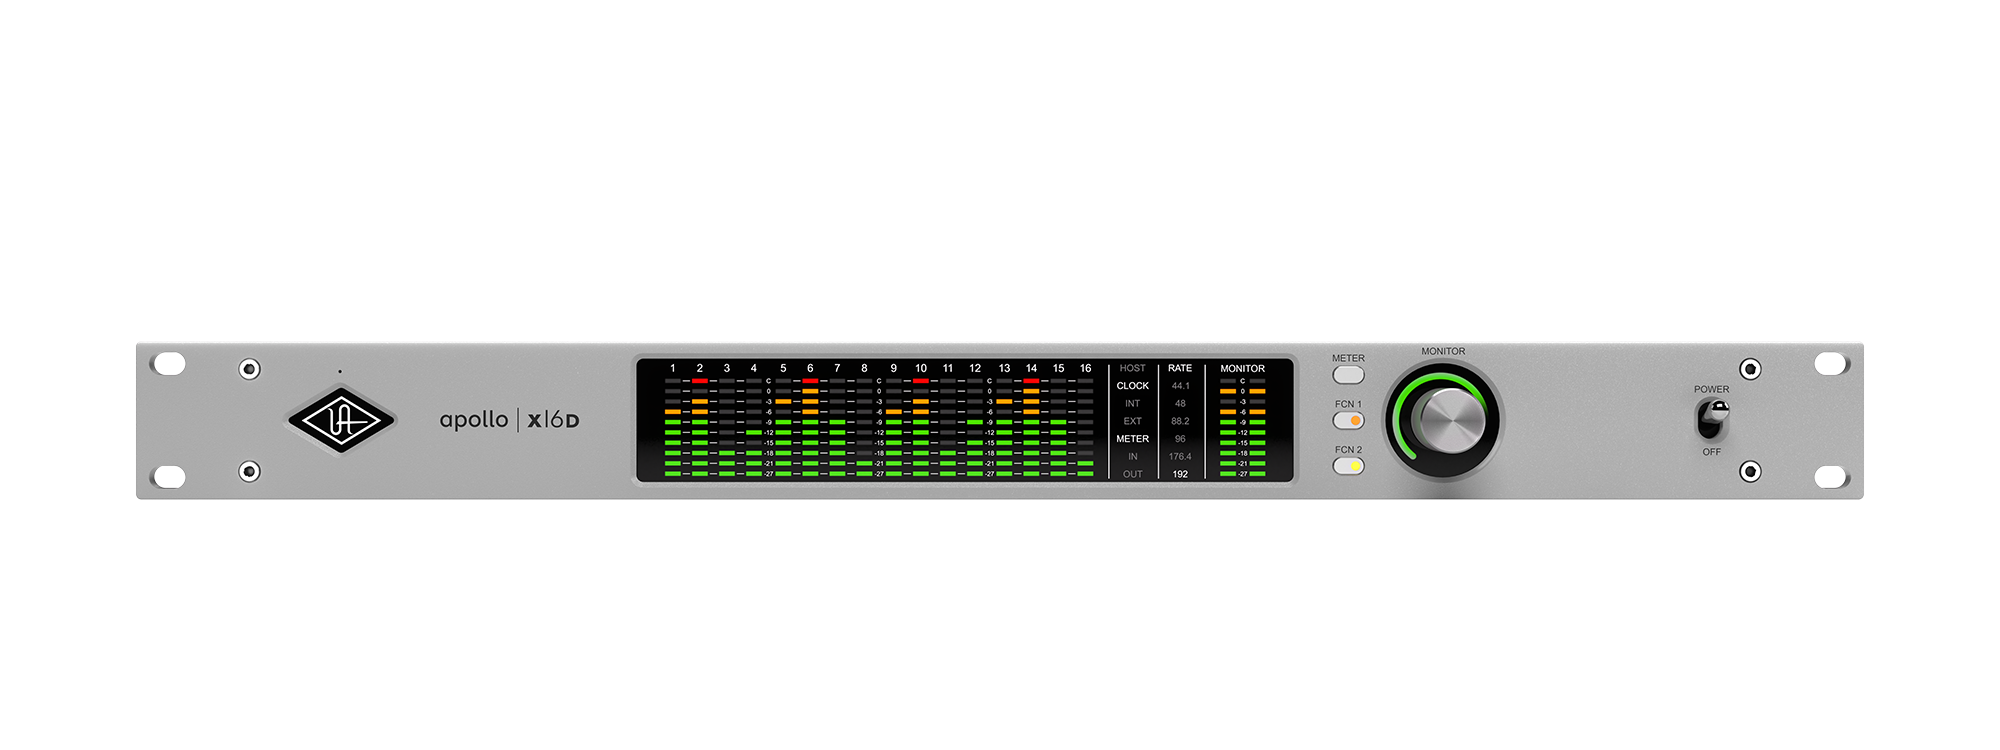
Task: Select channel 4 number on the meter display
Action: 754,368
